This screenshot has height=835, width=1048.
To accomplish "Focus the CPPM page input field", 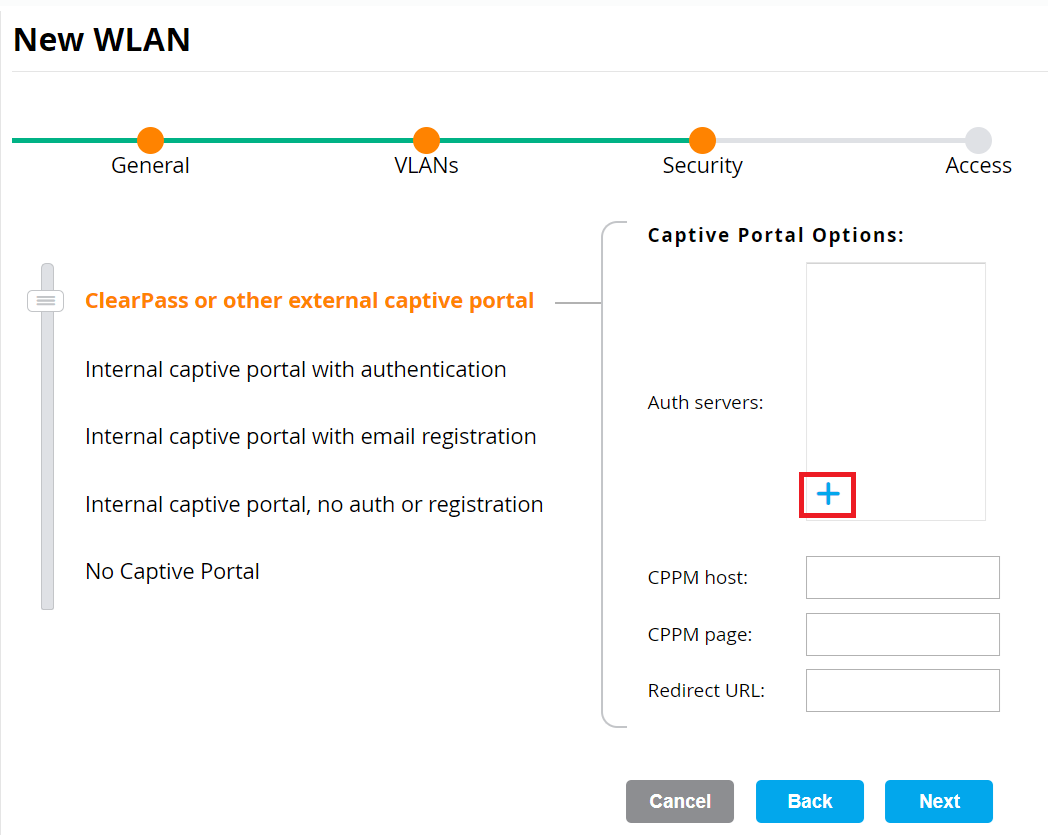I will [x=902, y=634].
